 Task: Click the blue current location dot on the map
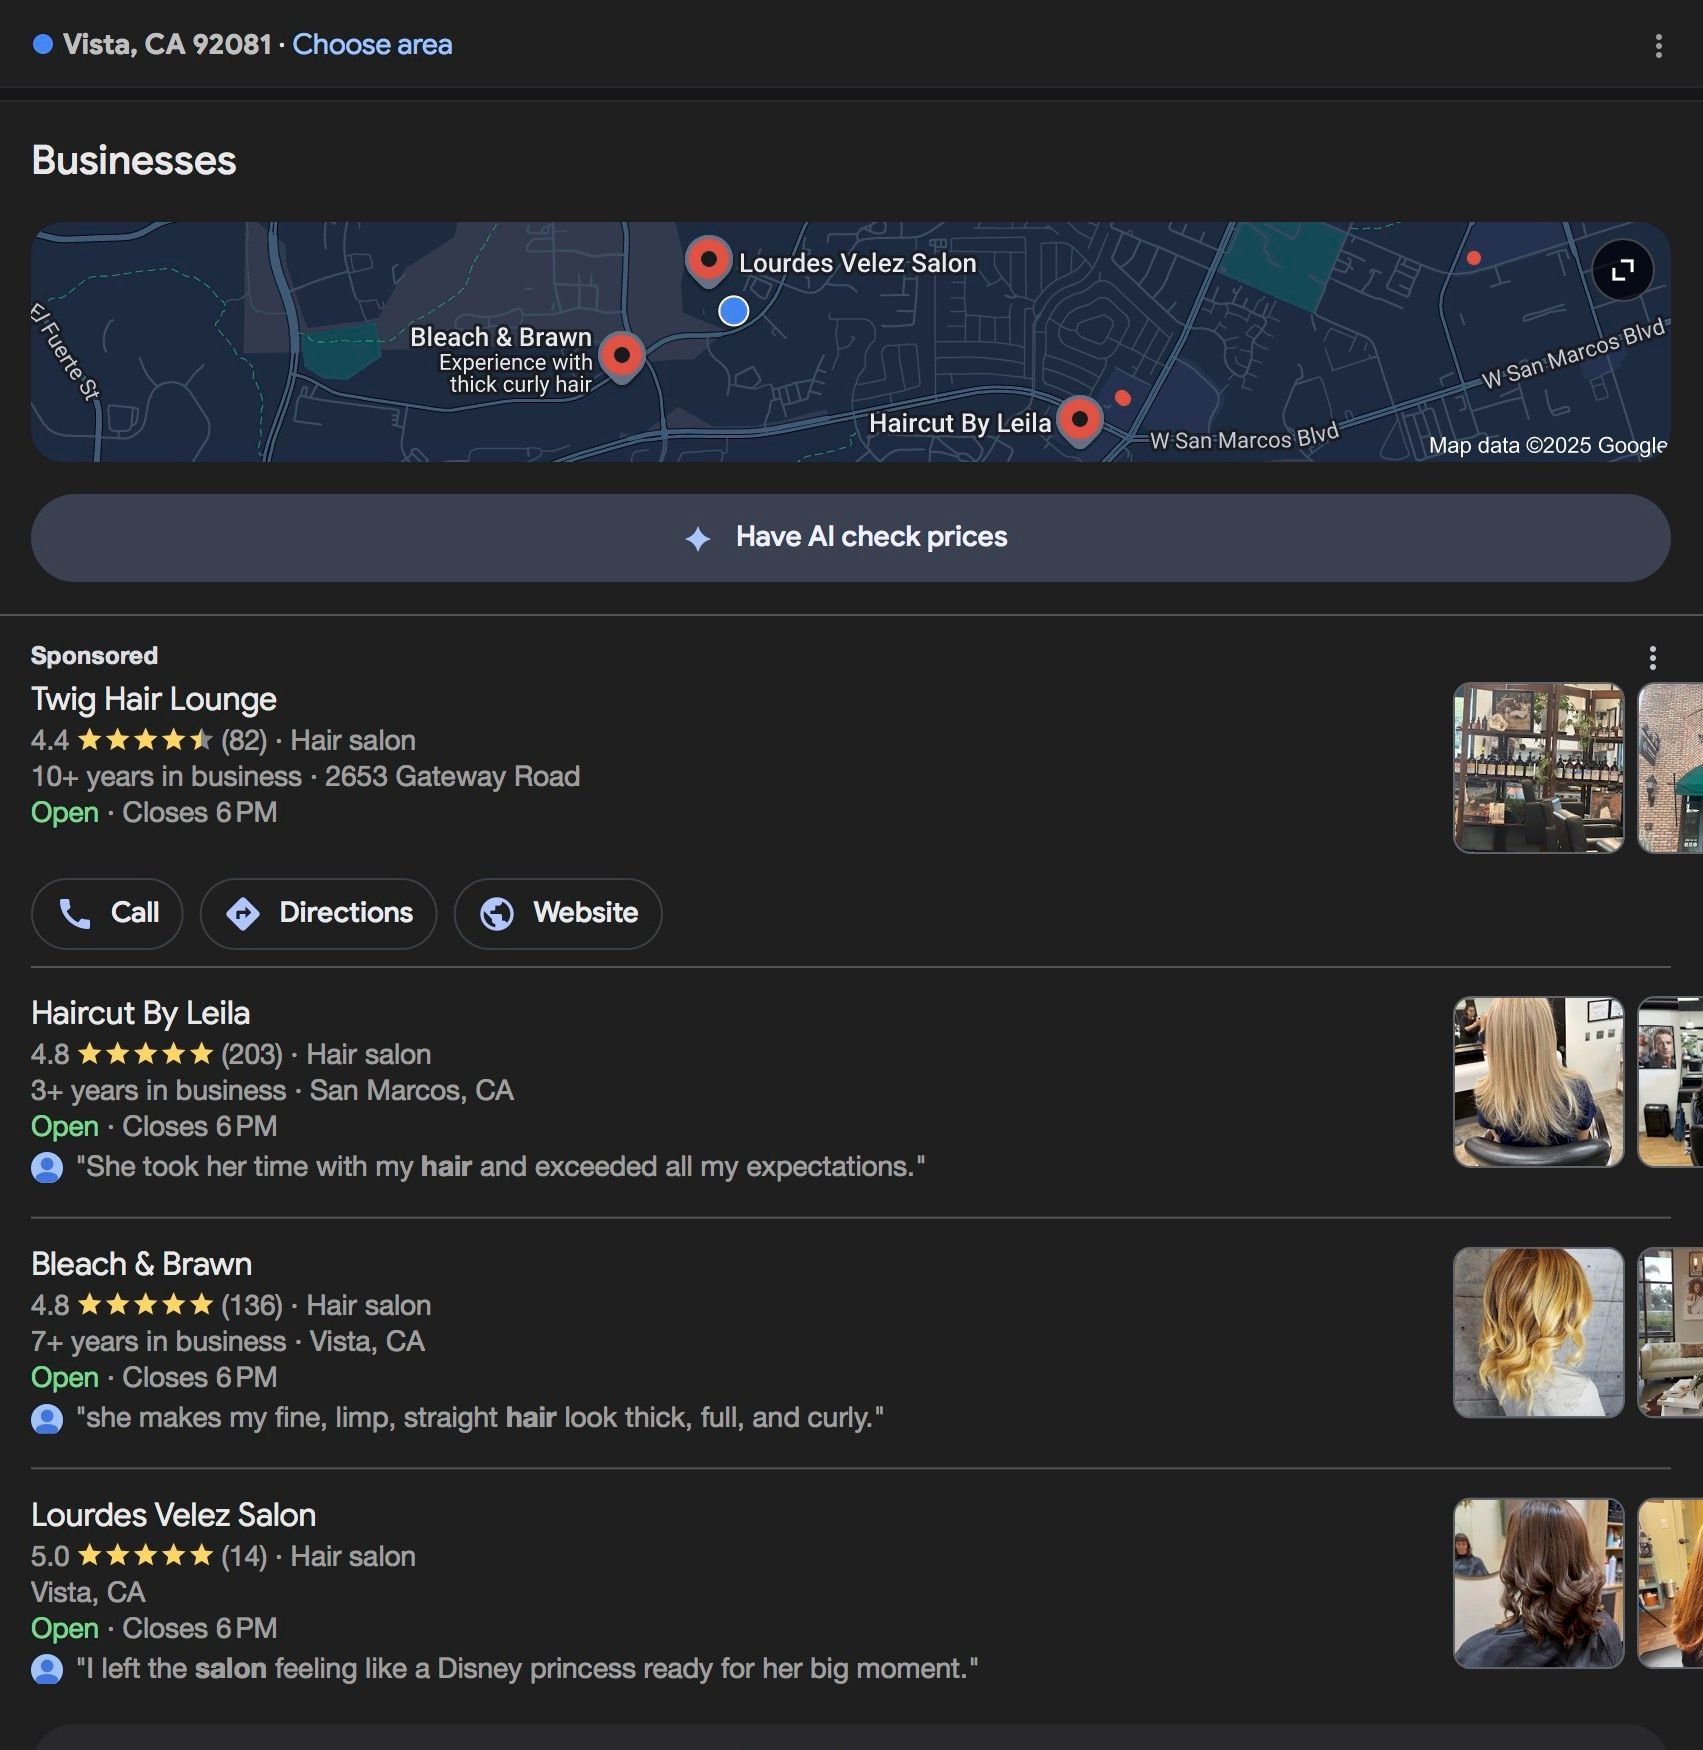pyautogui.click(x=735, y=311)
